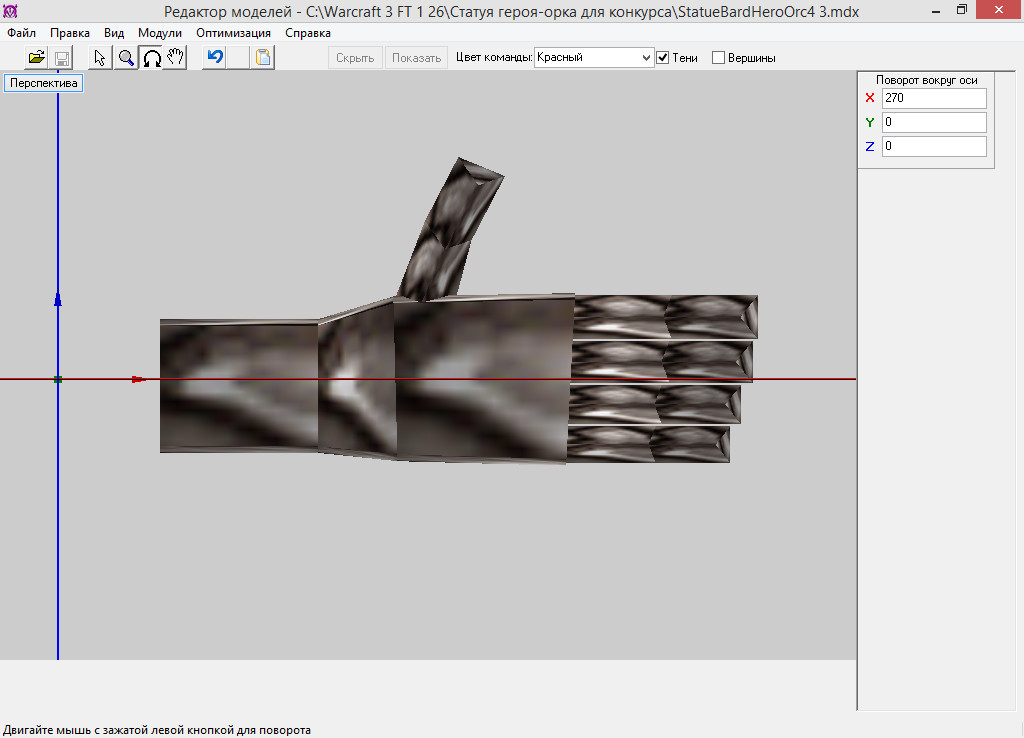
Task: Click the save floppy disk icon
Action: tap(61, 58)
